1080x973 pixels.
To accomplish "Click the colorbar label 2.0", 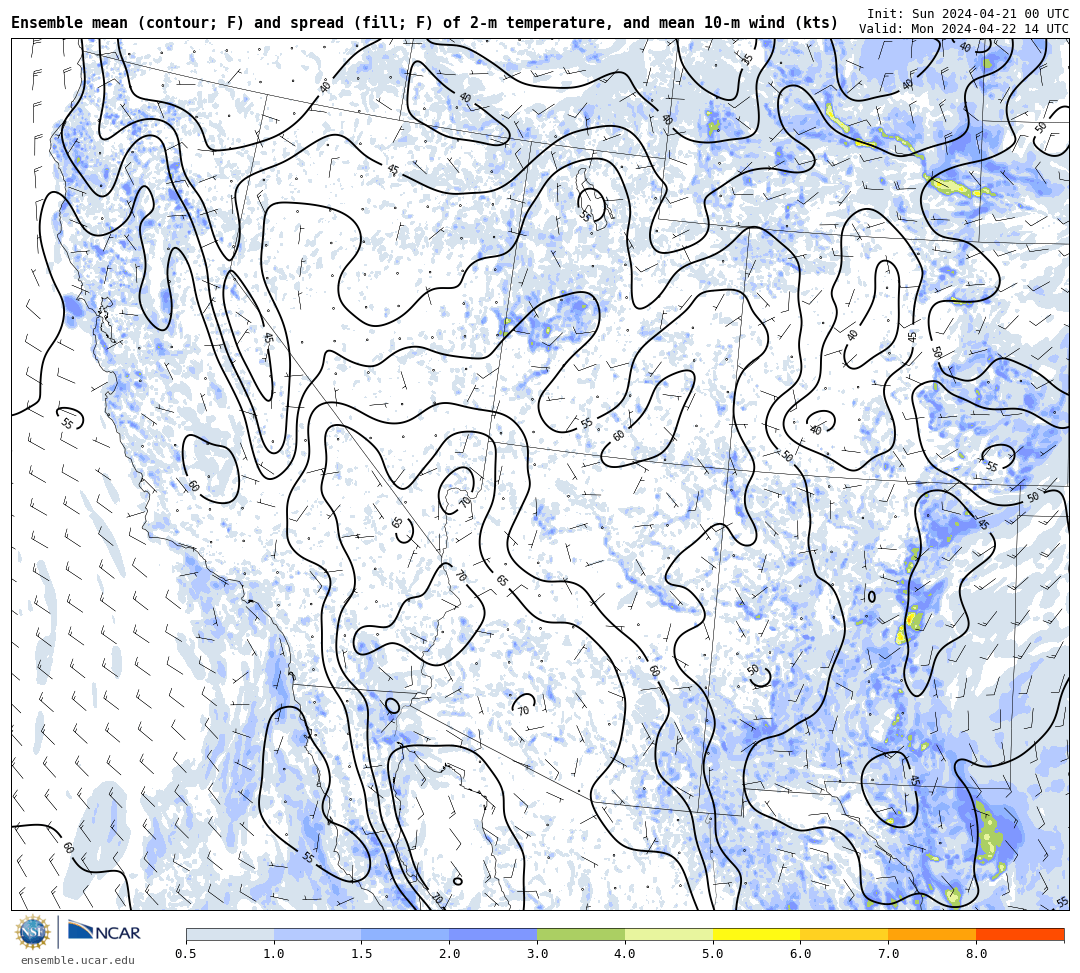I will pos(449,954).
